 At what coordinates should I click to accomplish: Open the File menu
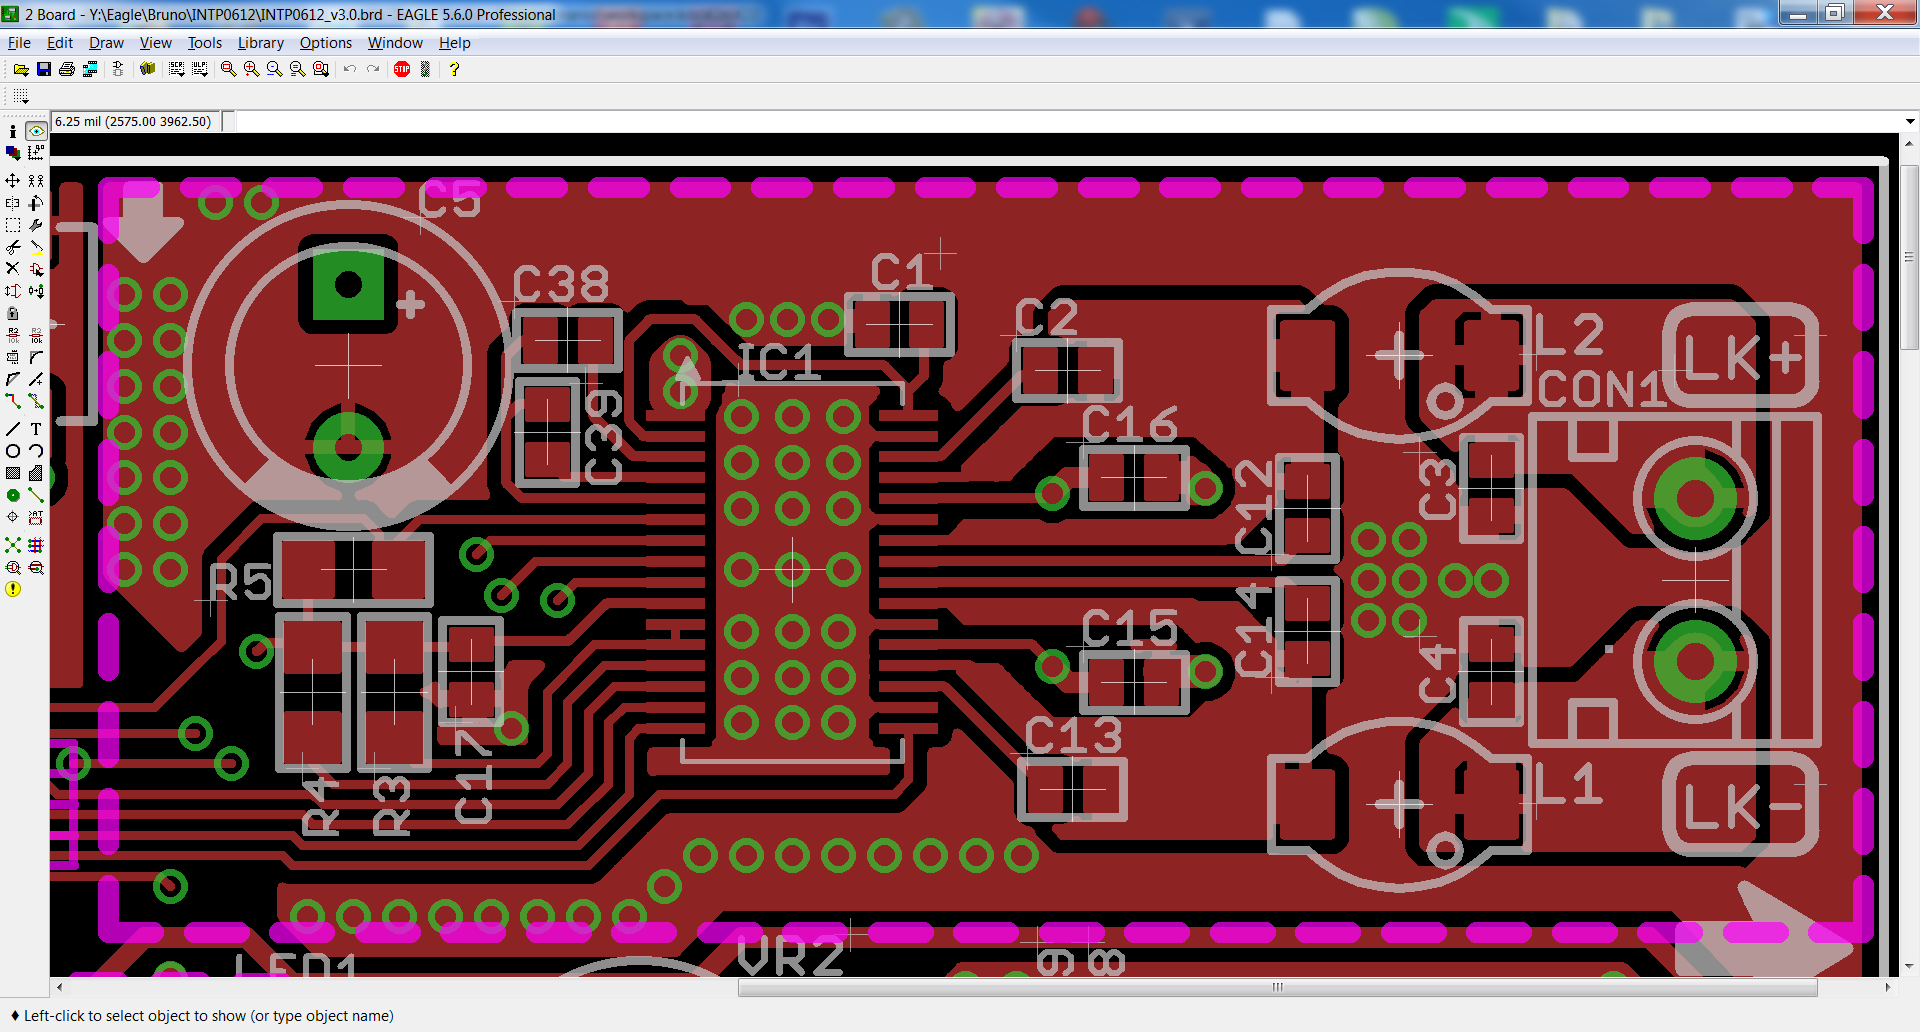pyautogui.click(x=19, y=43)
